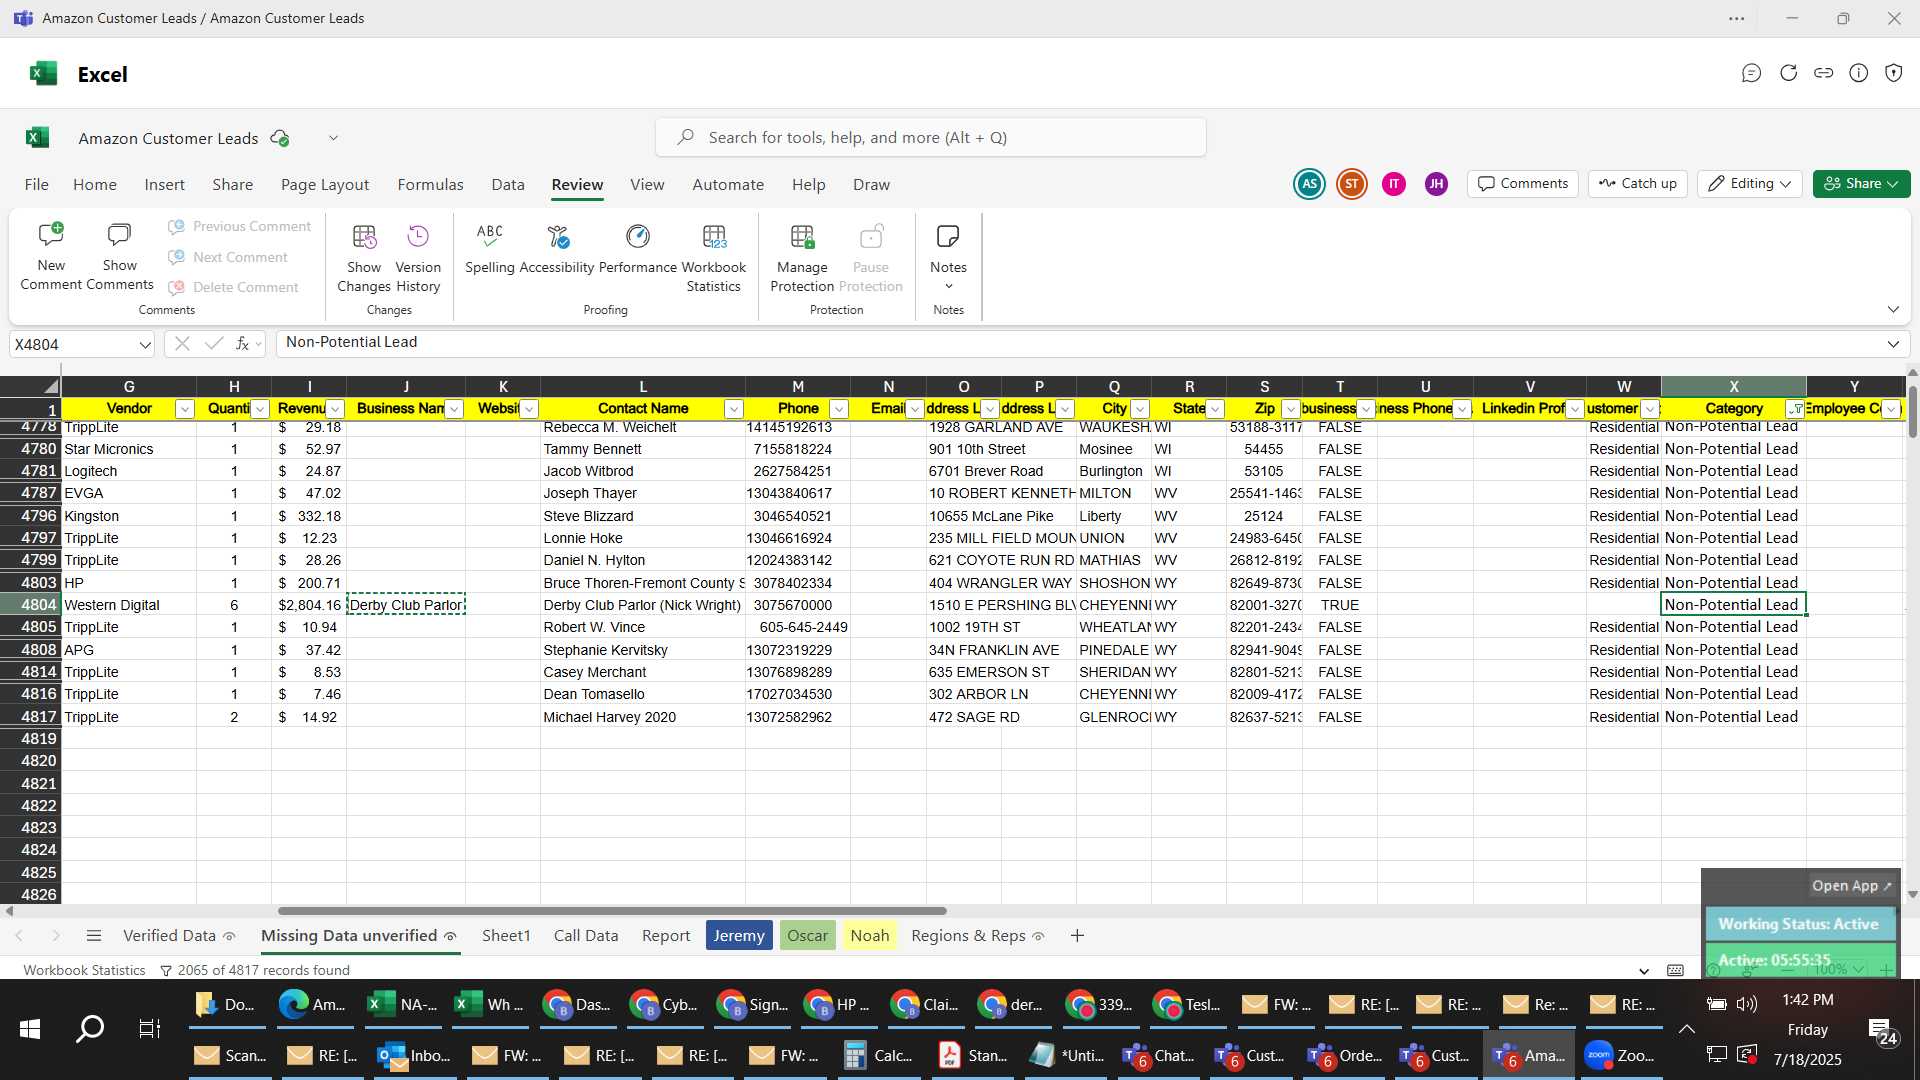The height and width of the screenshot is (1080, 1920).
Task: Click the AS user avatar
Action: tap(1309, 184)
